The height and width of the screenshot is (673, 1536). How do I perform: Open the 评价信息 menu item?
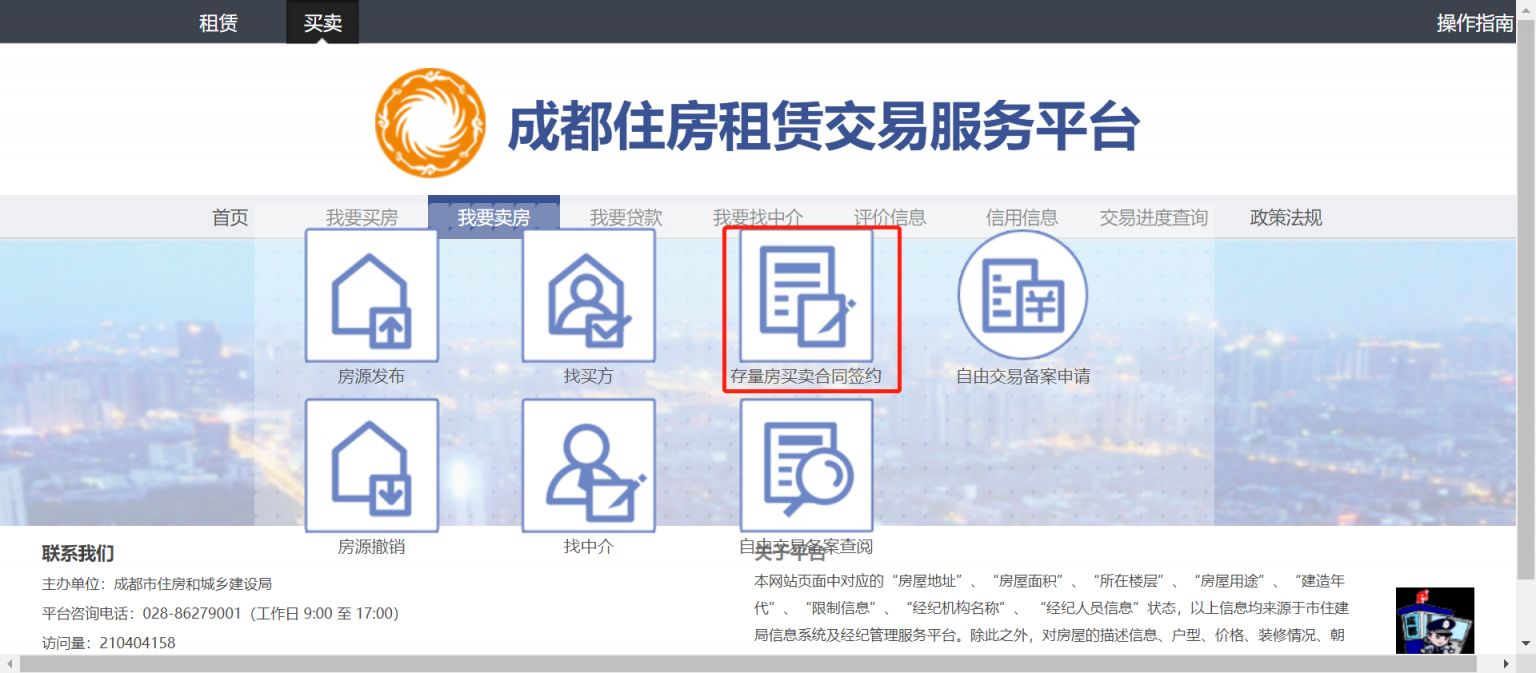pos(890,217)
